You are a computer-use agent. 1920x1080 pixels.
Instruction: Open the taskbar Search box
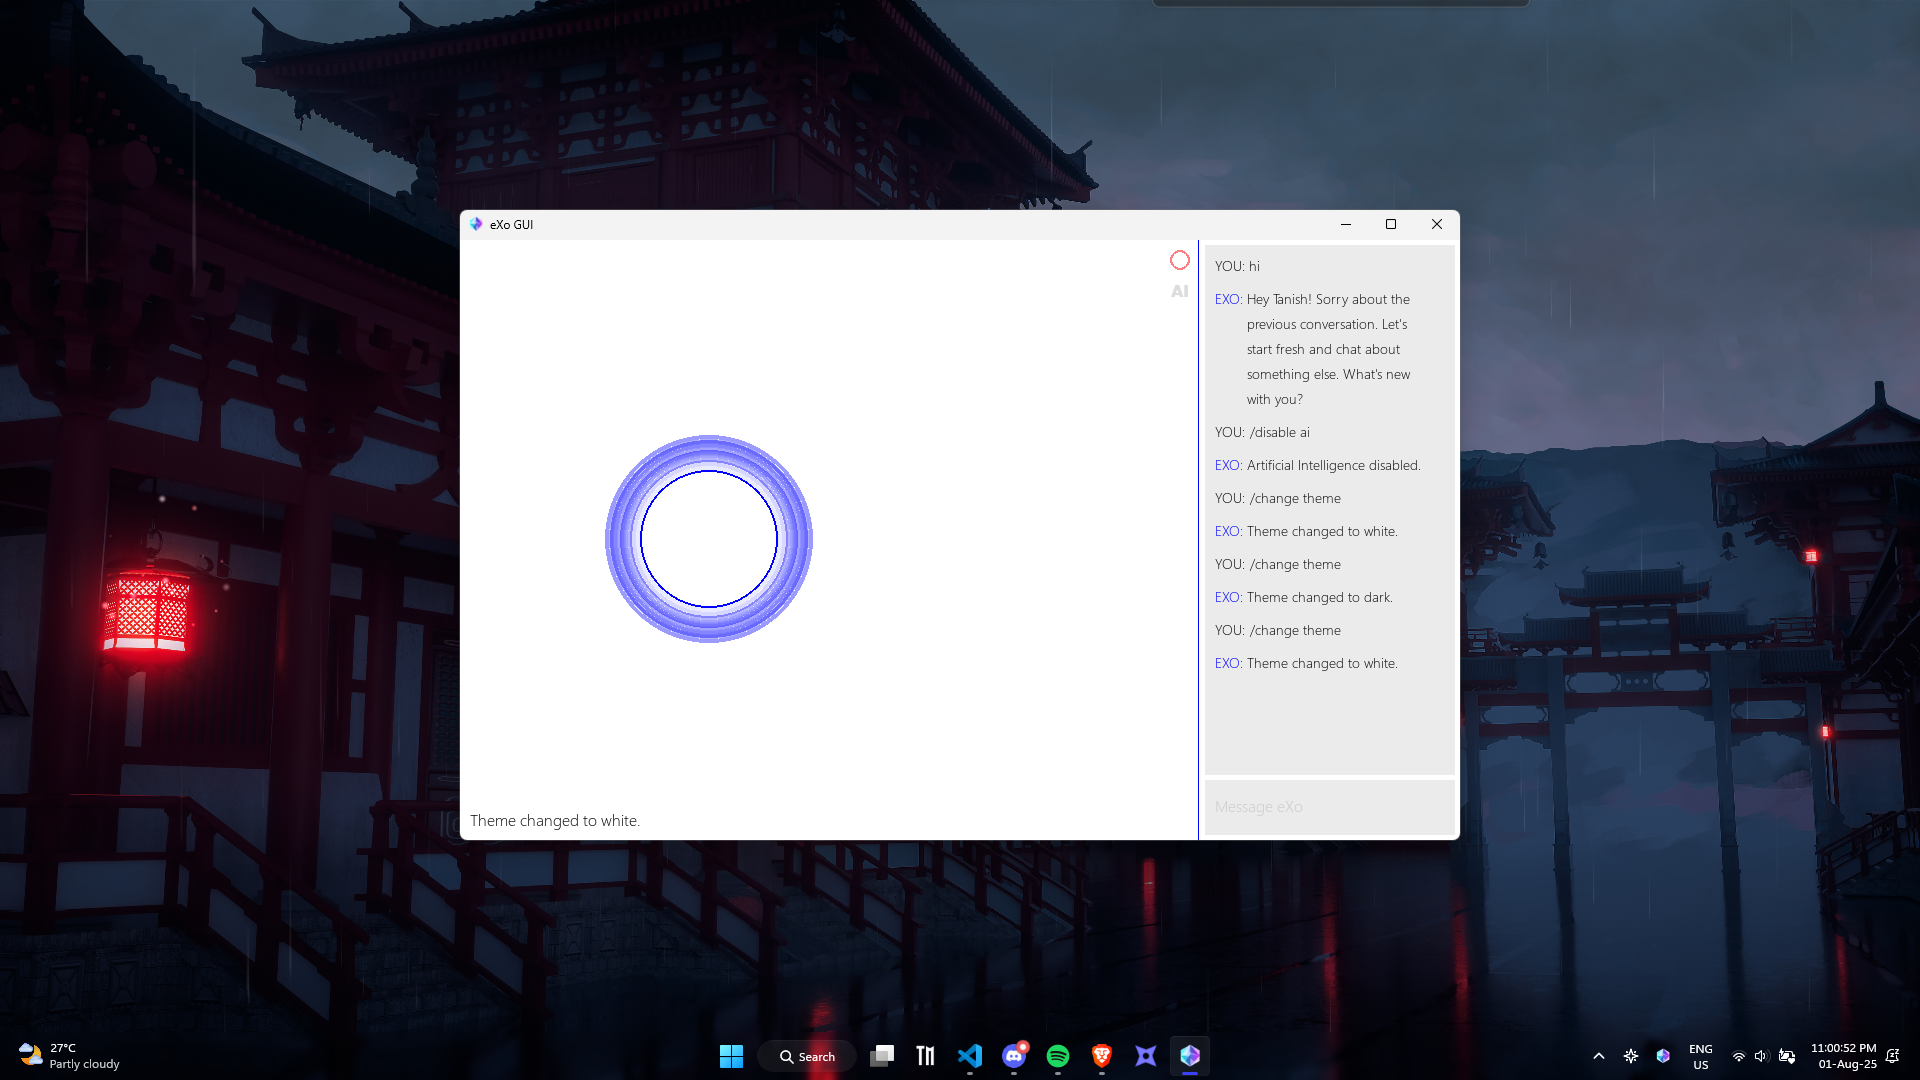[807, 1056]
